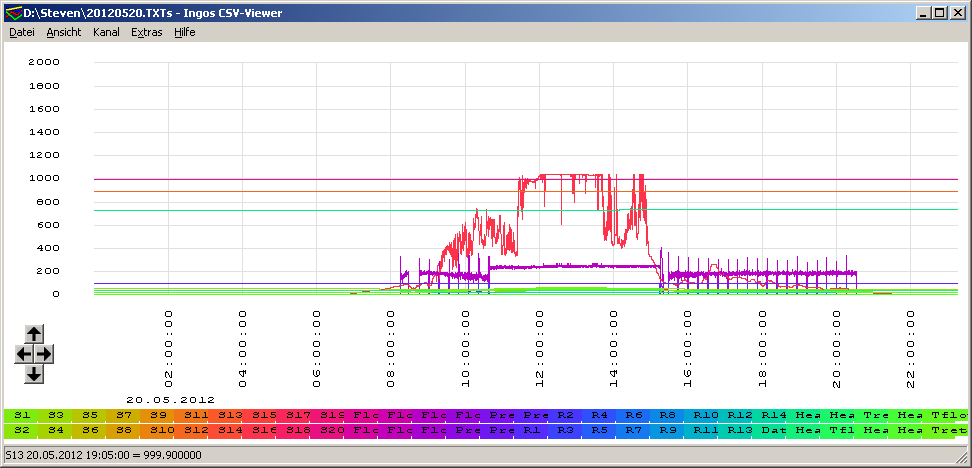Click the 1000 y-axis label
Image resolution: width=972 pixels, height=468 pixels.
click(x=45, y=178)
